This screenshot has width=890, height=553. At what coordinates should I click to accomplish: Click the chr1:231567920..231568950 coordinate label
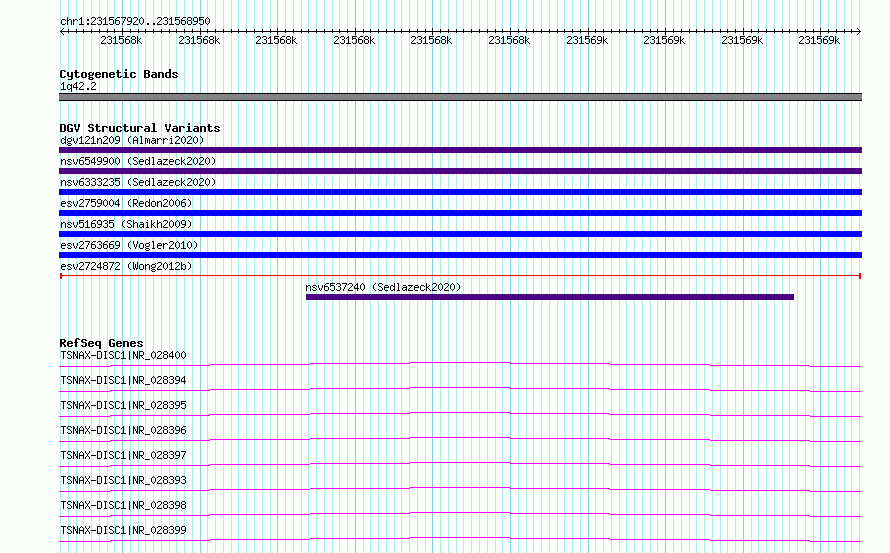tap(135, 21)
